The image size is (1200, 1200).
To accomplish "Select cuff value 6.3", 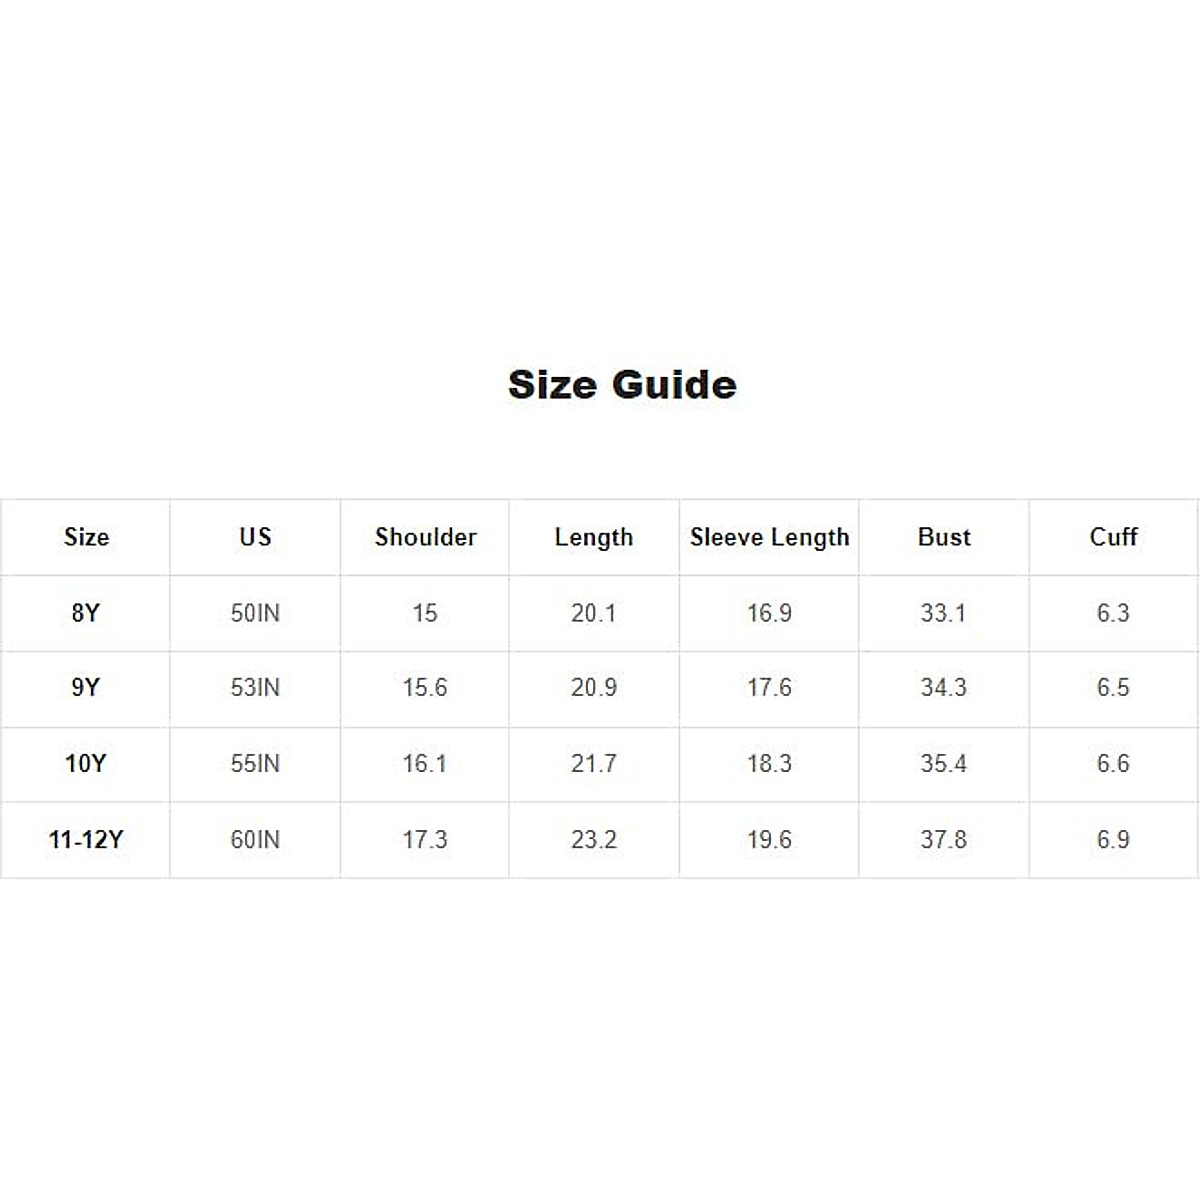I will (x=1113, y=613).
